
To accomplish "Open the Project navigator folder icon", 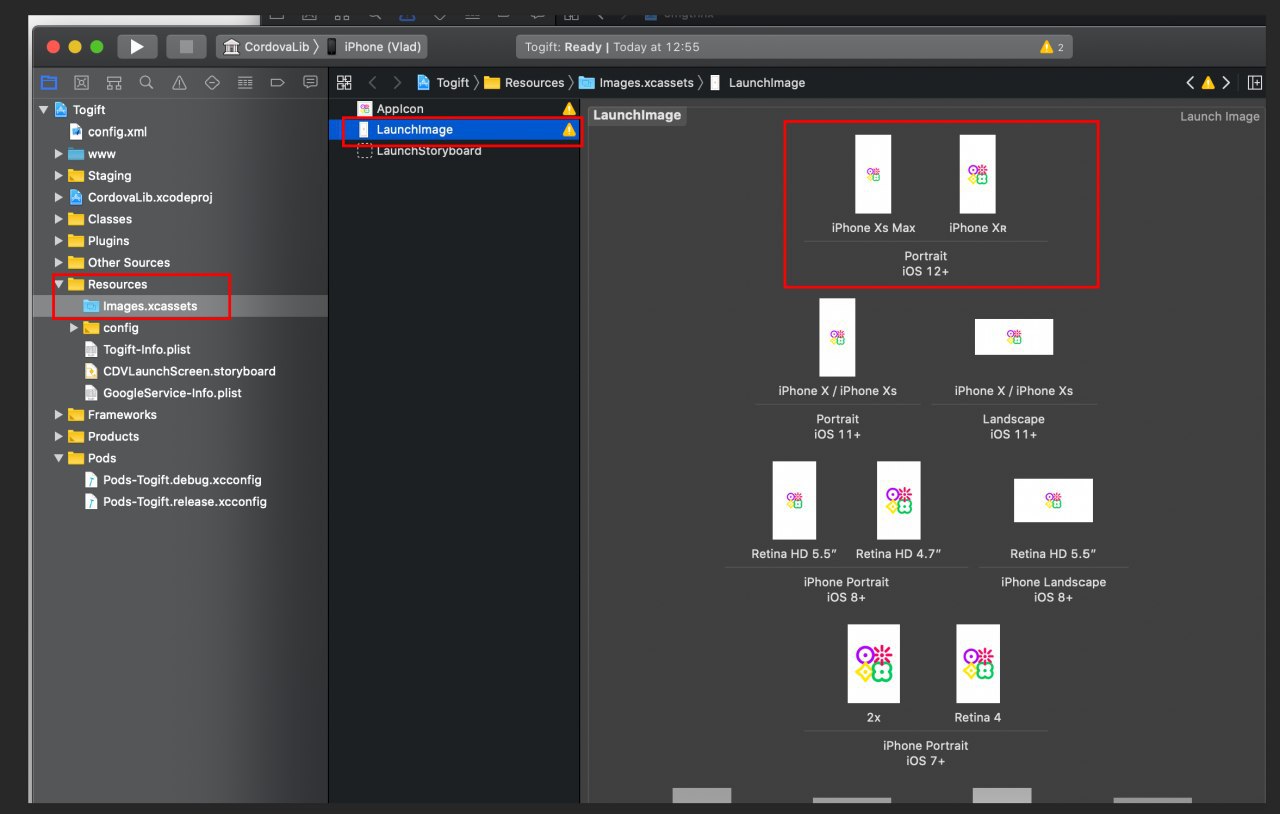I will tap(49, 82).
